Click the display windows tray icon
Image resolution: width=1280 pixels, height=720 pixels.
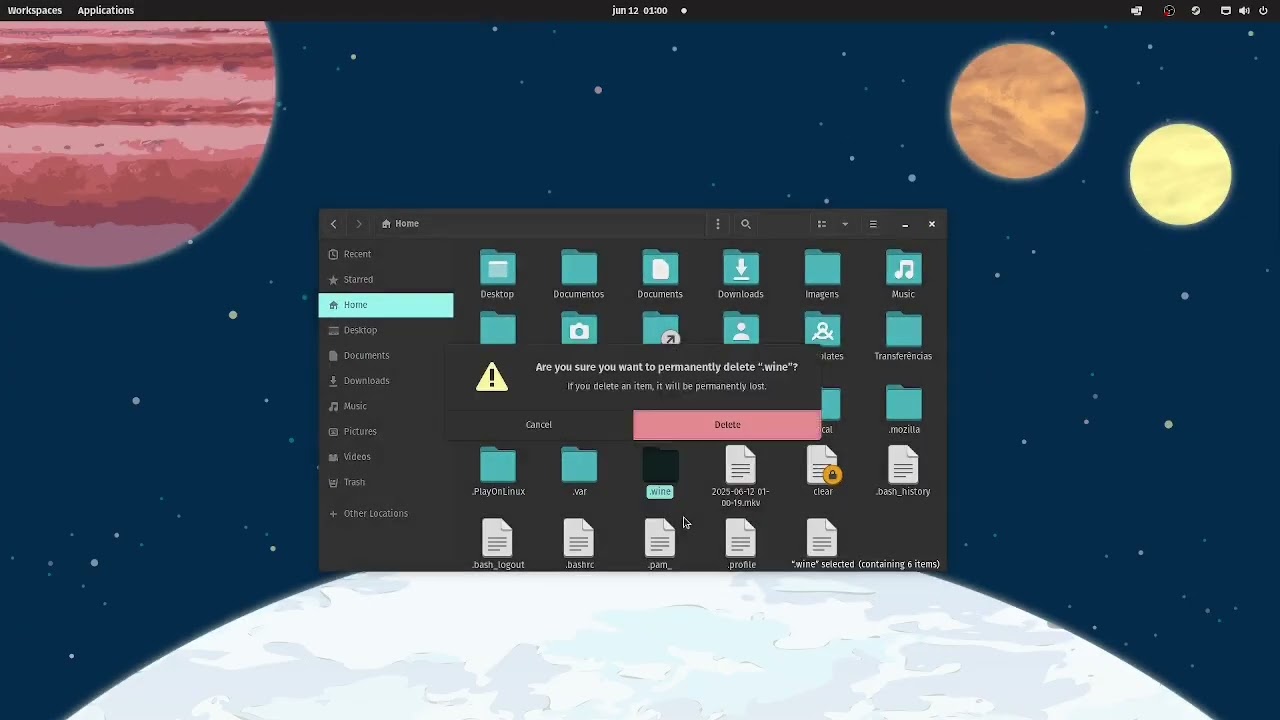coord(1136,10)
